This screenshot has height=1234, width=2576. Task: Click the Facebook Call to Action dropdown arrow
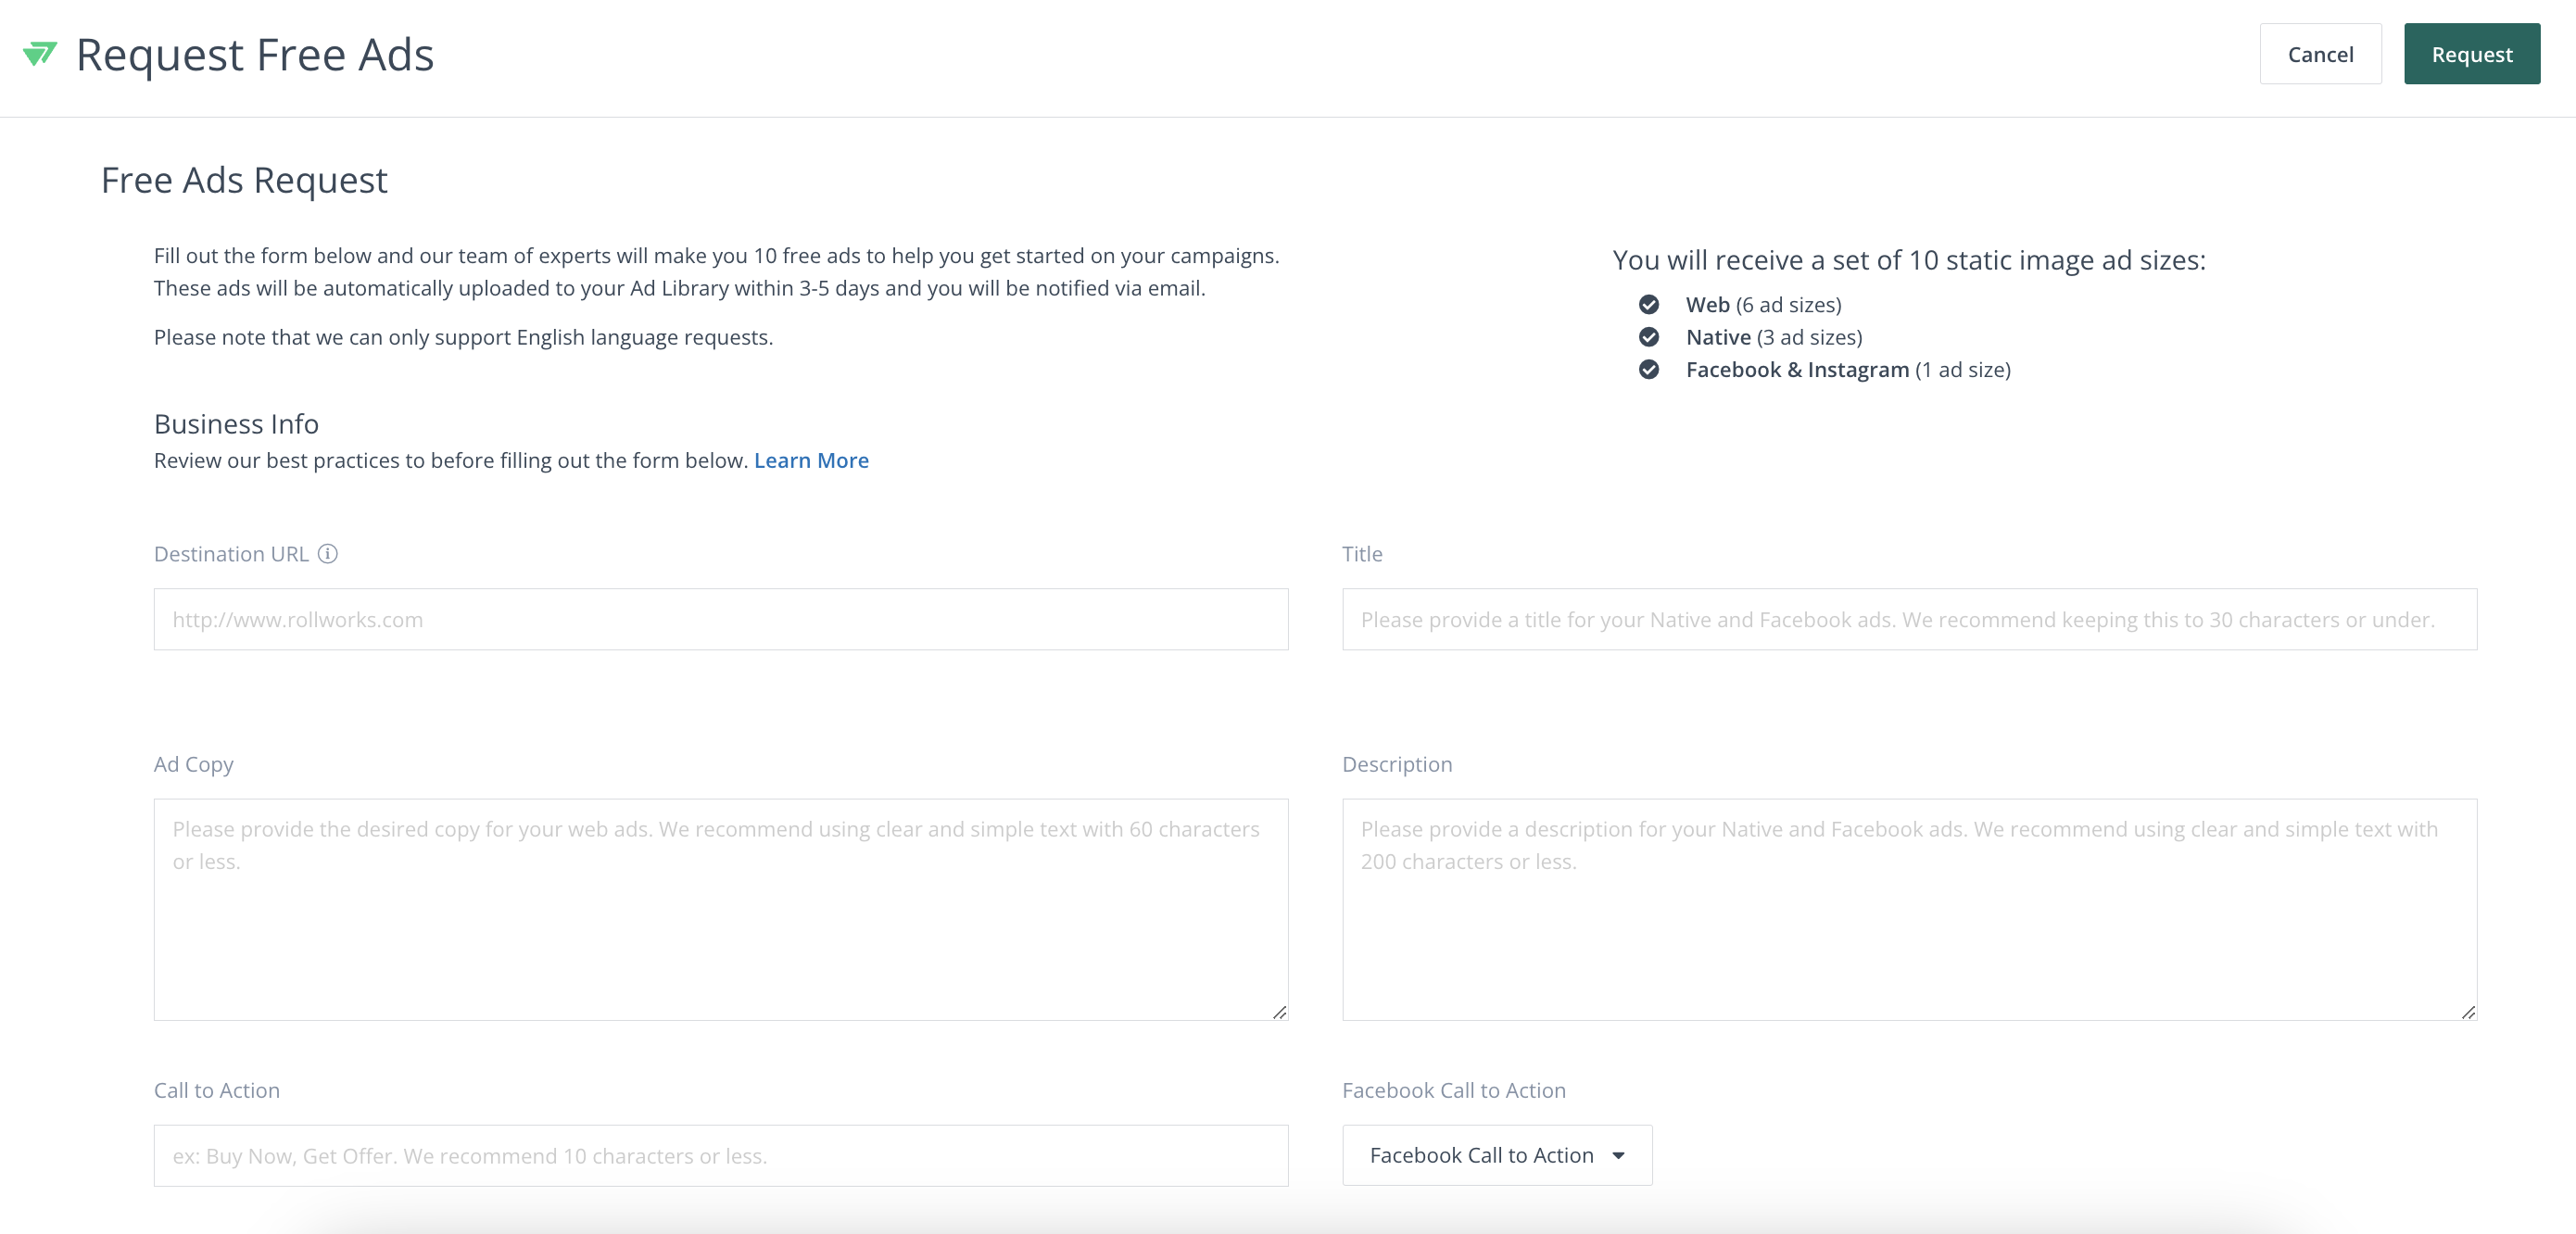pos(1618,1156)
